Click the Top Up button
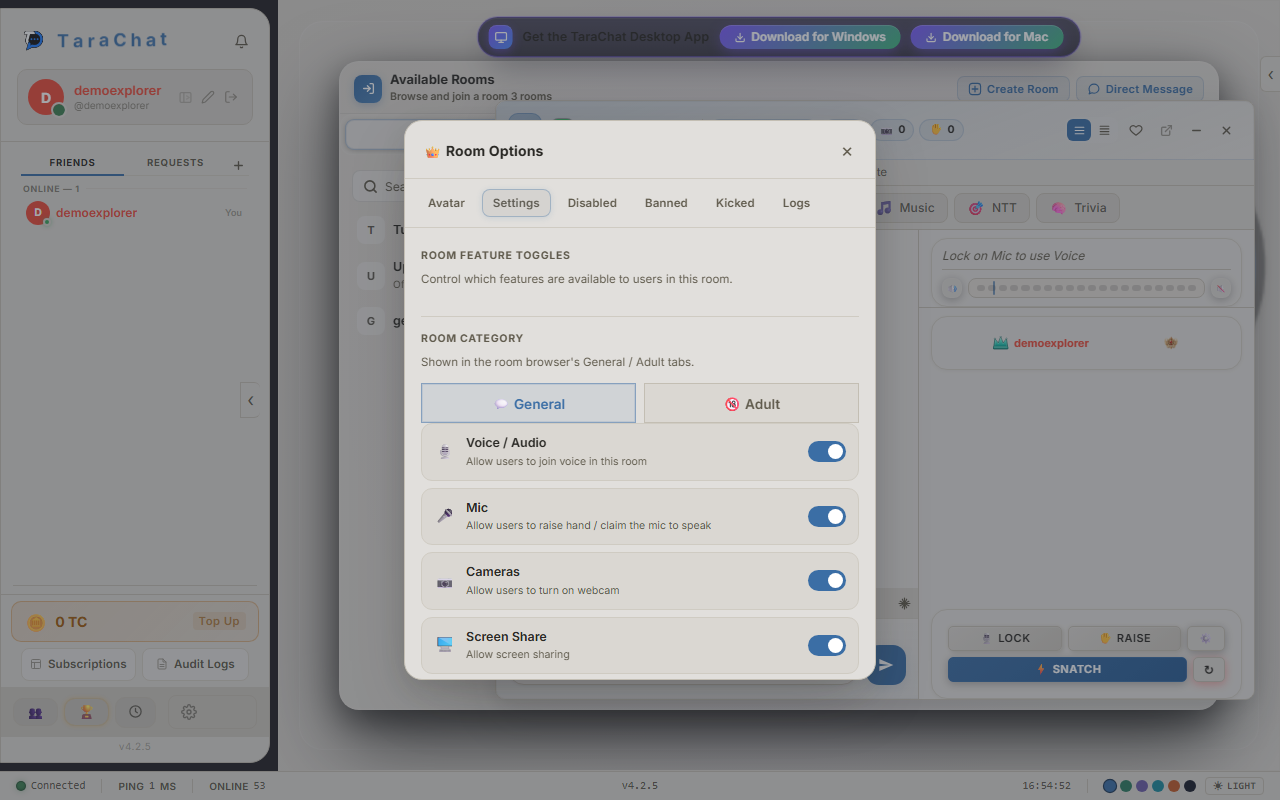The height and width of the screenshot is (800, 1280). (x=219, y=621)
